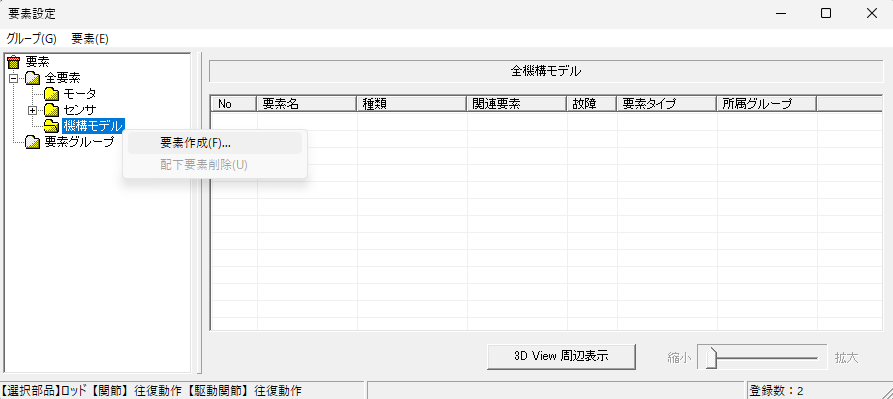The image size is (893, 399).
Task: Select the 要素グループ tree item
Action: point(79,142)
